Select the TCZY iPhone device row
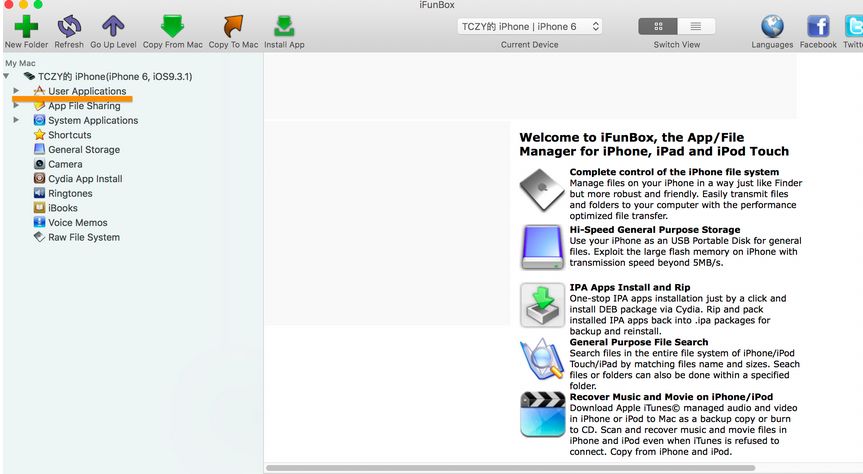This screenshot has height=474, width=863. point(115,76)
